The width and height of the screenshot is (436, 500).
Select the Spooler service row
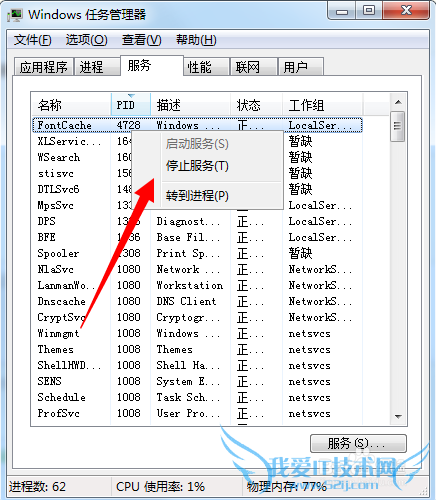197,253
